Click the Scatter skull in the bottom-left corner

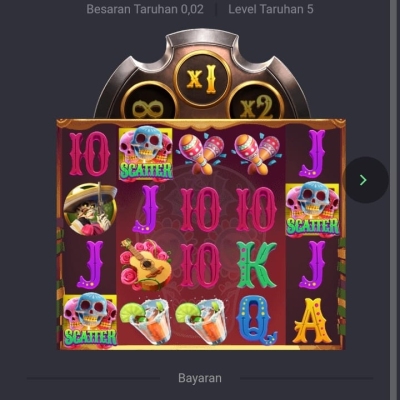(90, 320)
